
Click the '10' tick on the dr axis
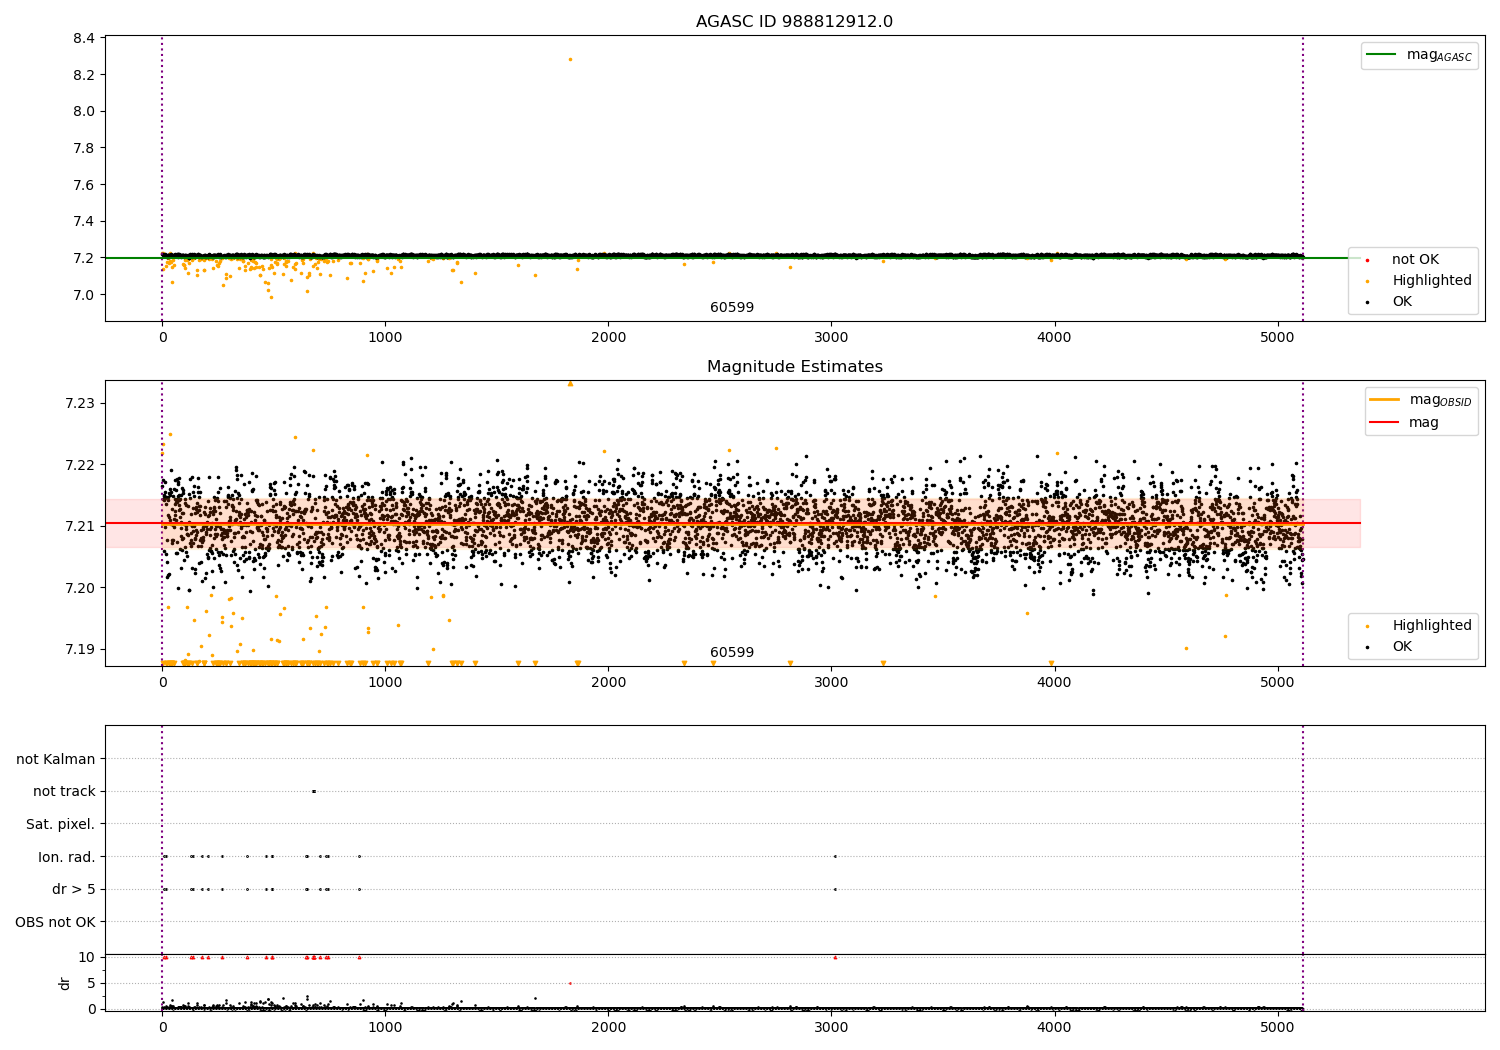click(87, 957)
